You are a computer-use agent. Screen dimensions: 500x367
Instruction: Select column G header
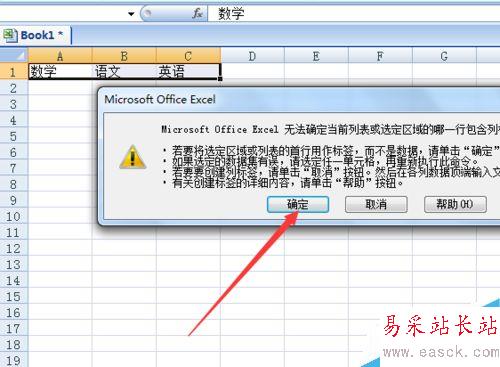(x=444, y=56)
